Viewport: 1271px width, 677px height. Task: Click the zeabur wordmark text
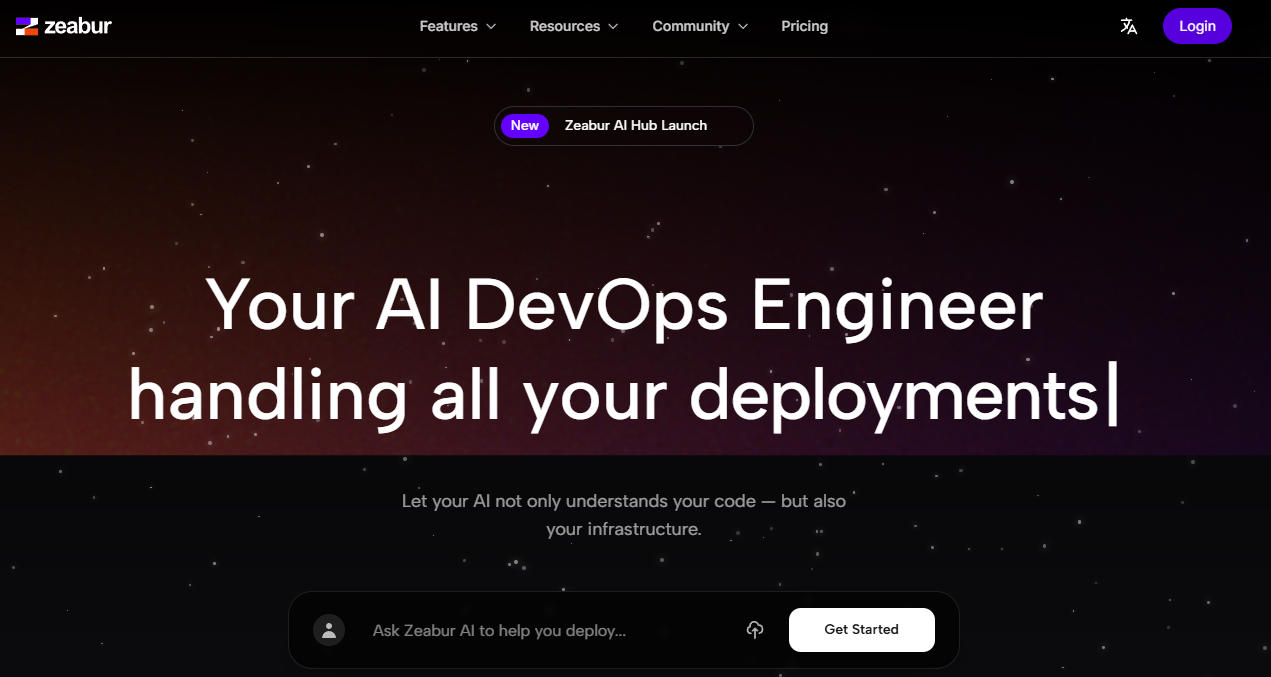78,26
